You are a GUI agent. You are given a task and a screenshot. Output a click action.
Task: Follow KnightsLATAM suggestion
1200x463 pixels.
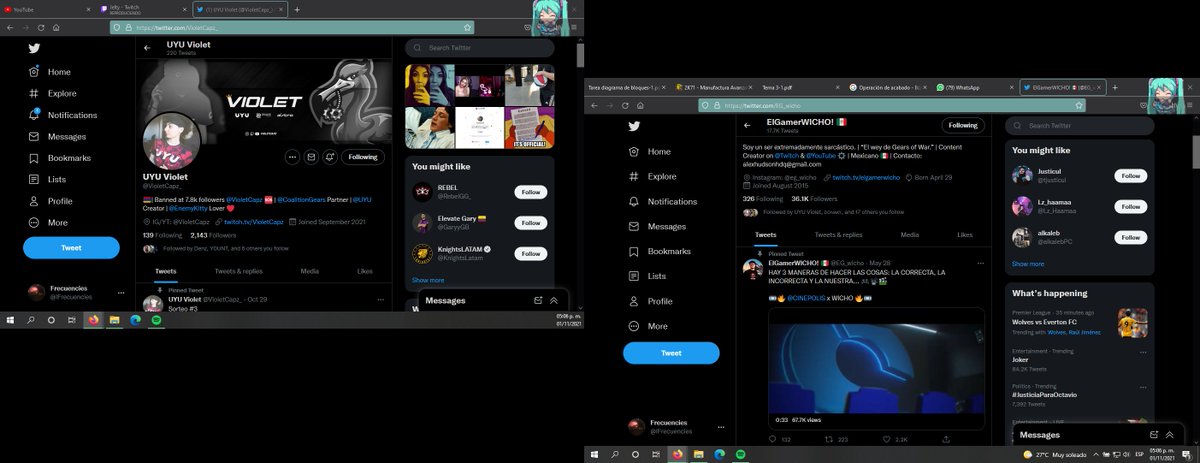pos(530,254)
